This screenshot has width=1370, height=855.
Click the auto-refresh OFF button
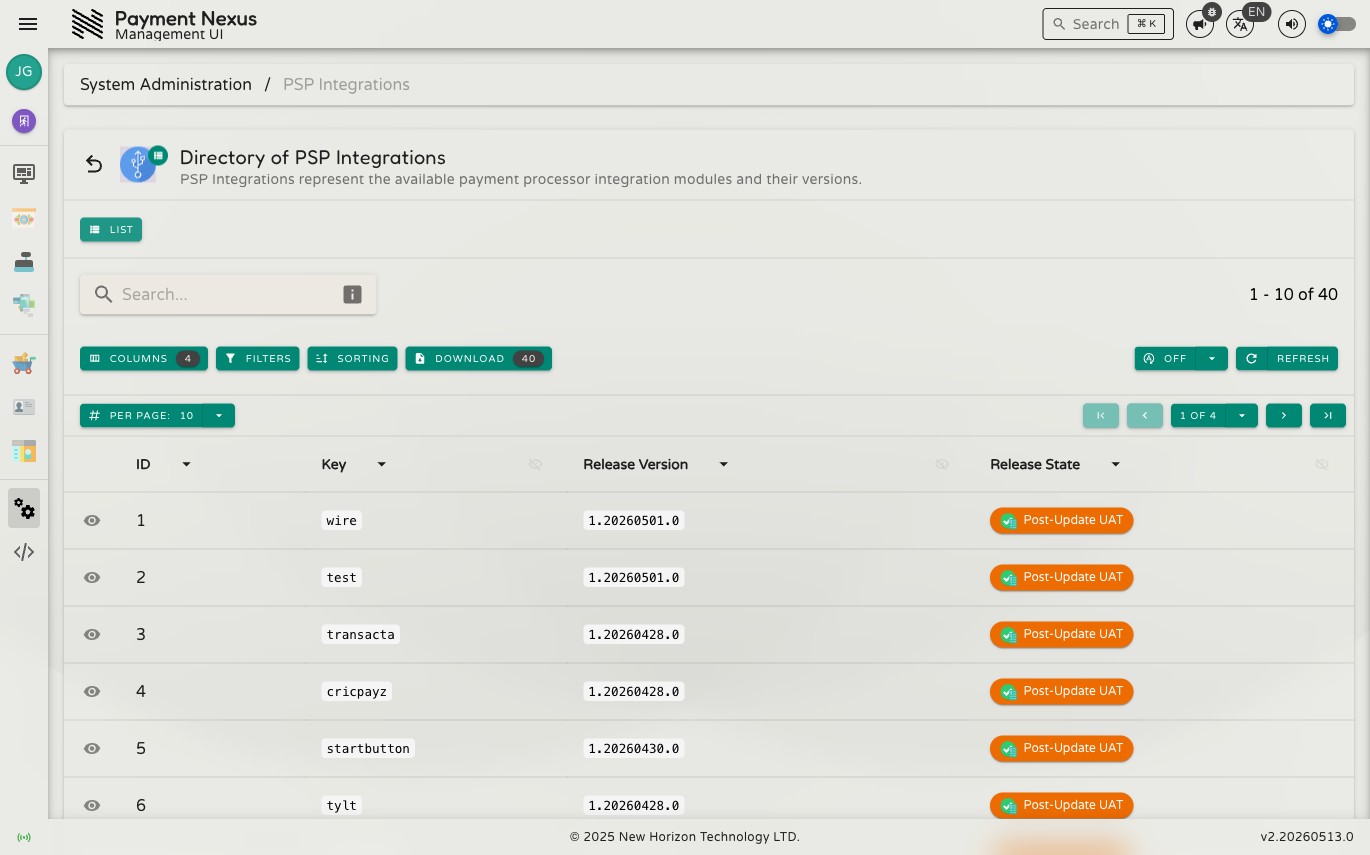tap(1165, 358)
